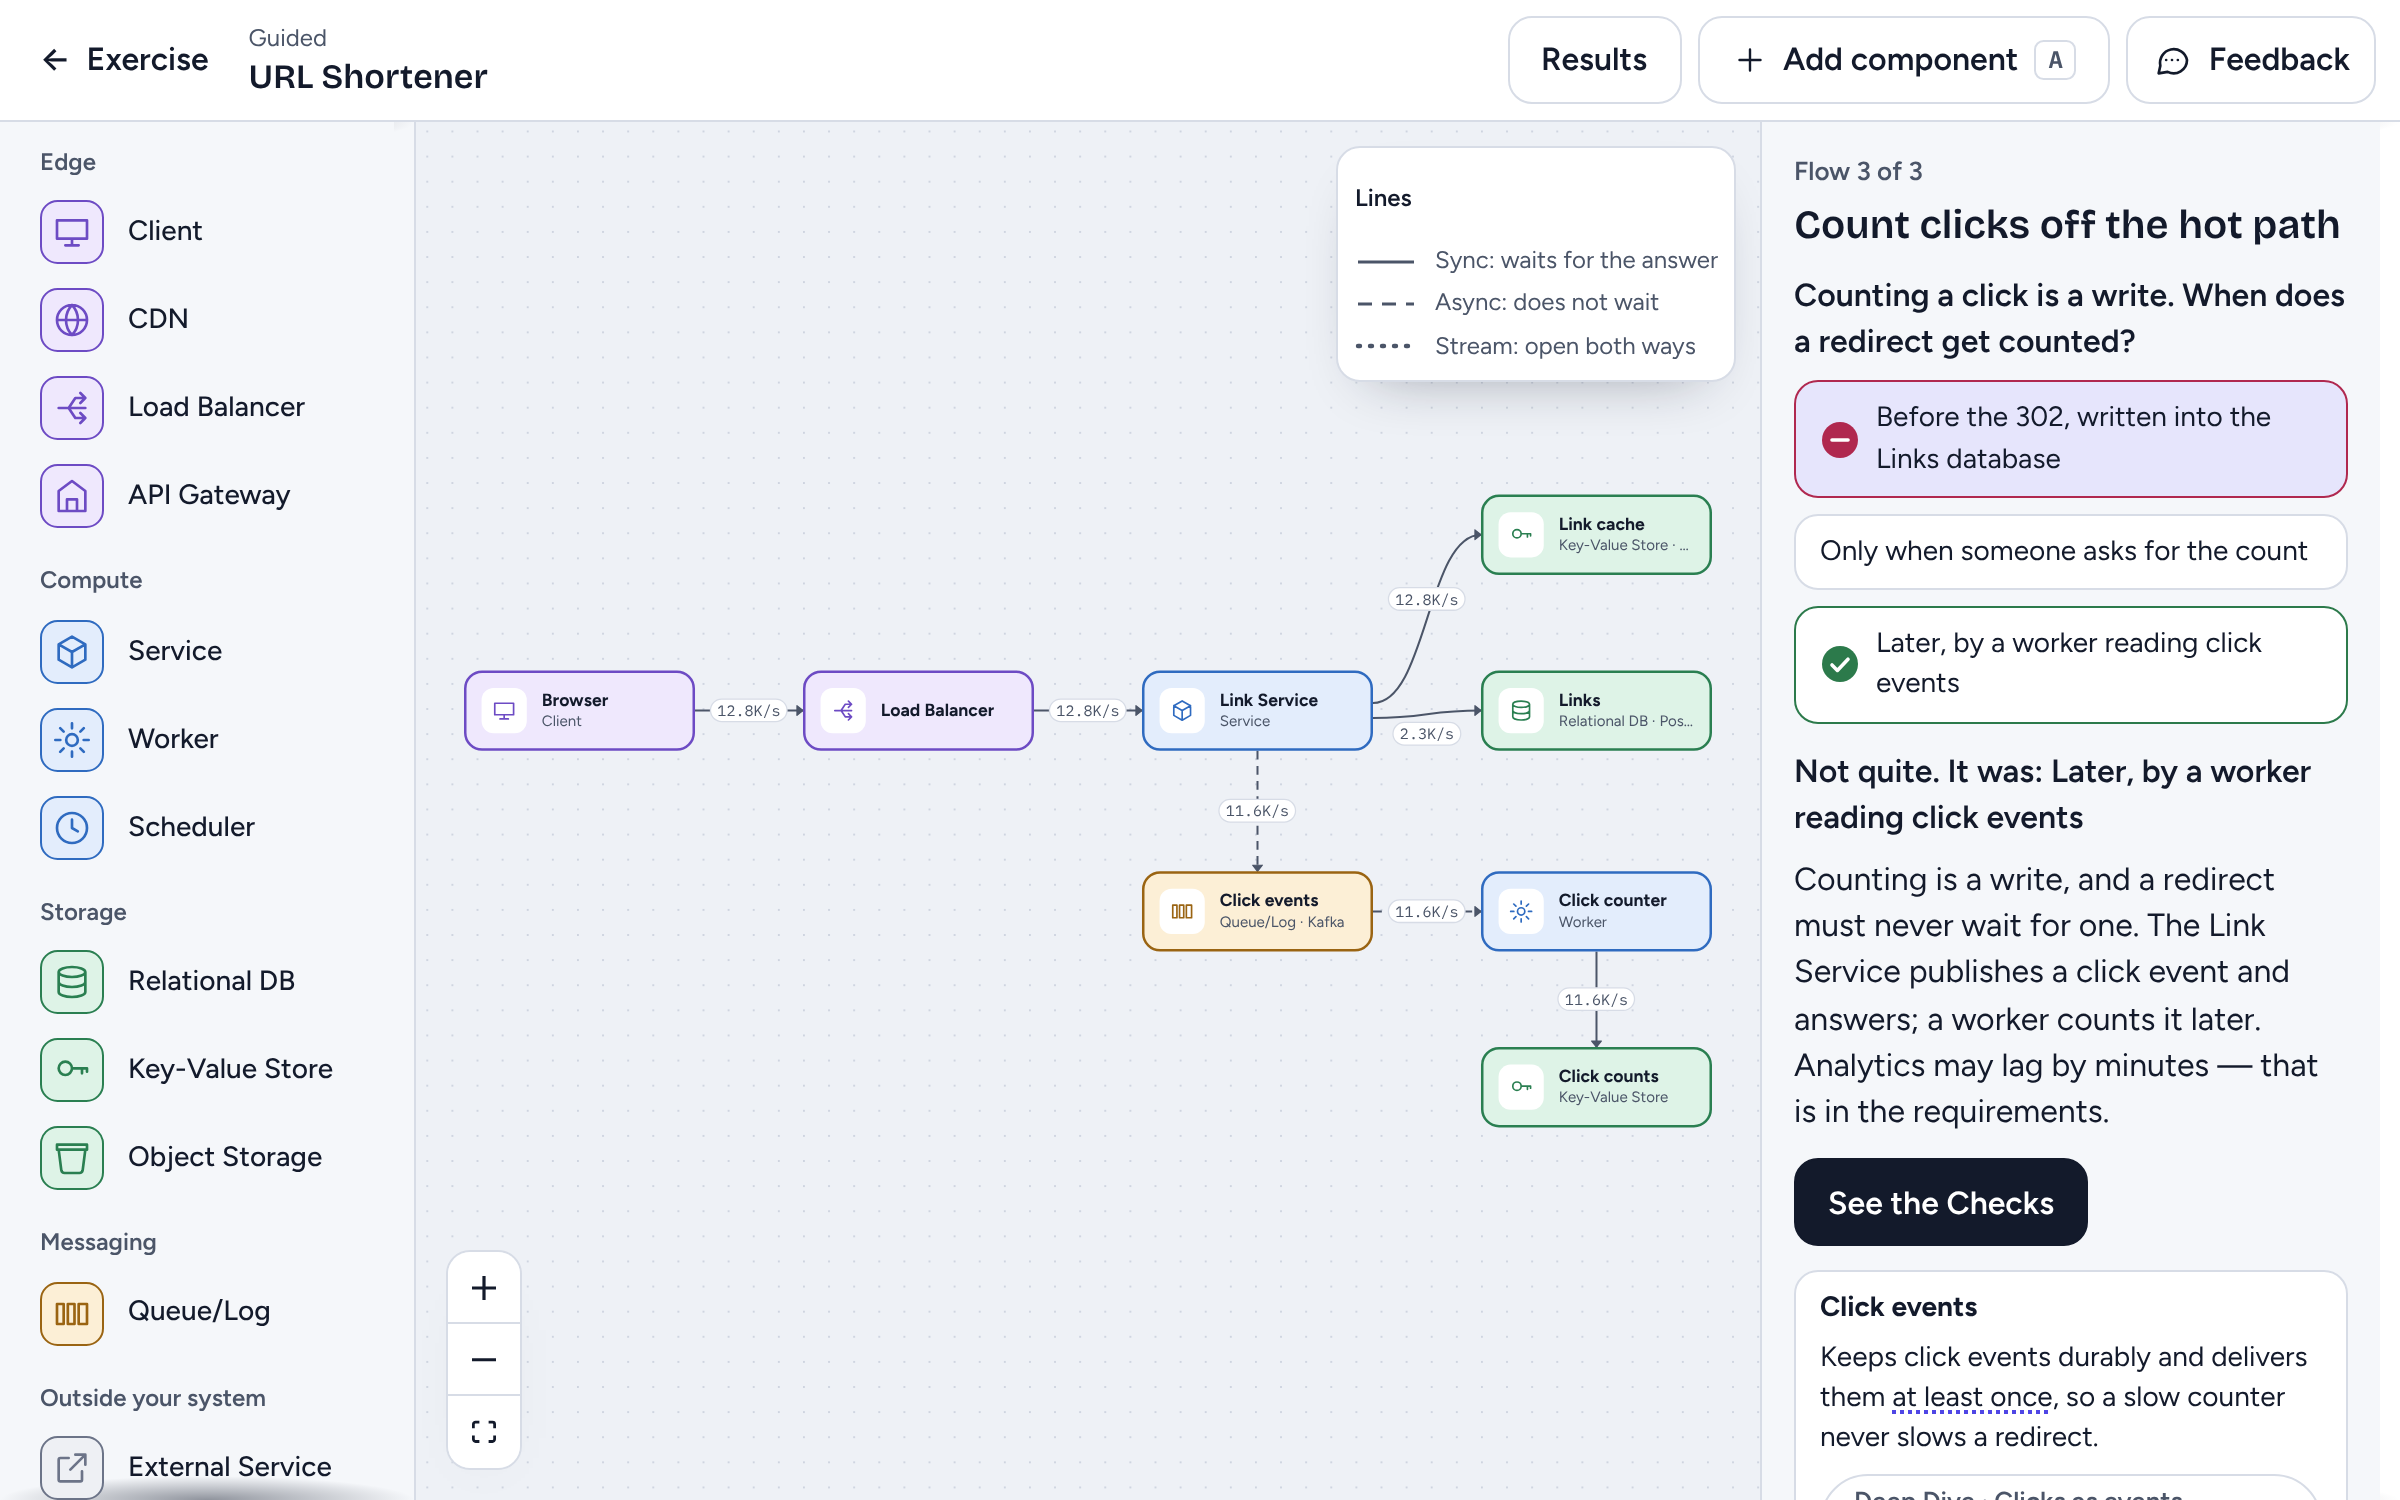
Task: Select the Click events Kafka node
Action: (1257, 911)
